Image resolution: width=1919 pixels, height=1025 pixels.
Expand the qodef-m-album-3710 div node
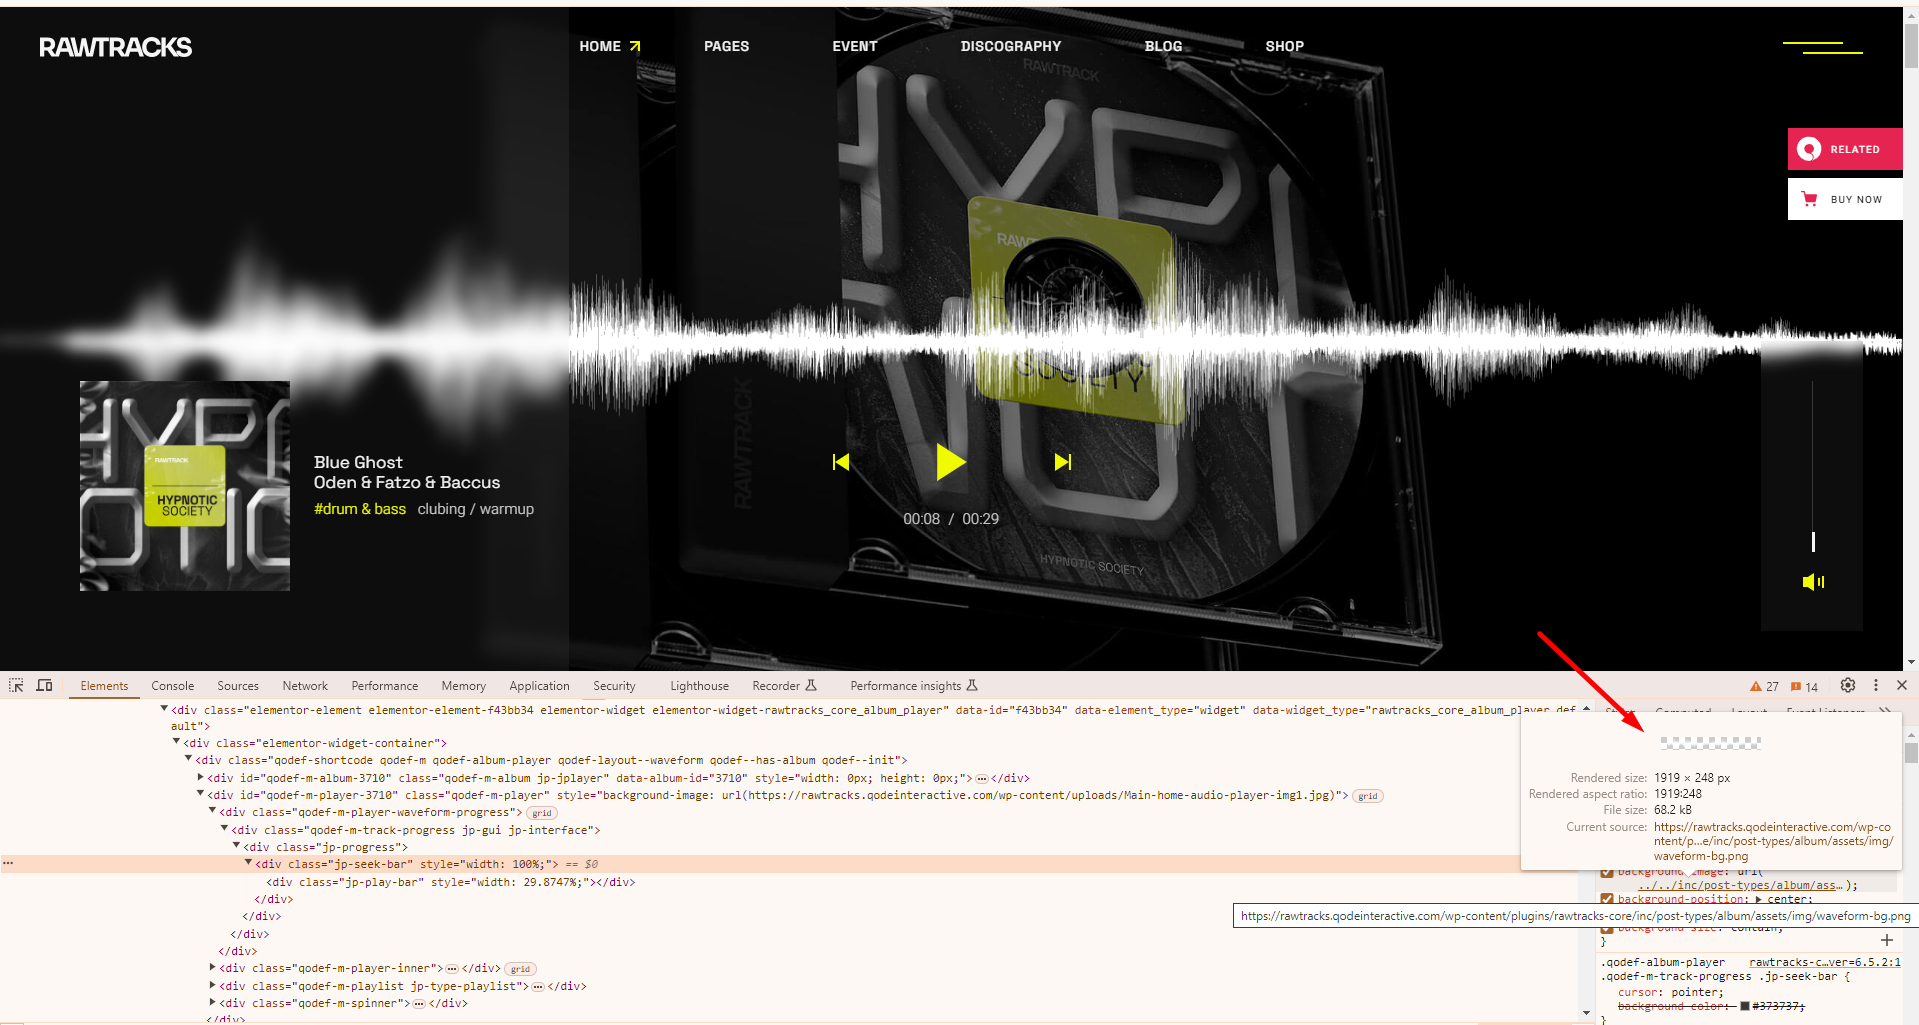coord(200,776)
